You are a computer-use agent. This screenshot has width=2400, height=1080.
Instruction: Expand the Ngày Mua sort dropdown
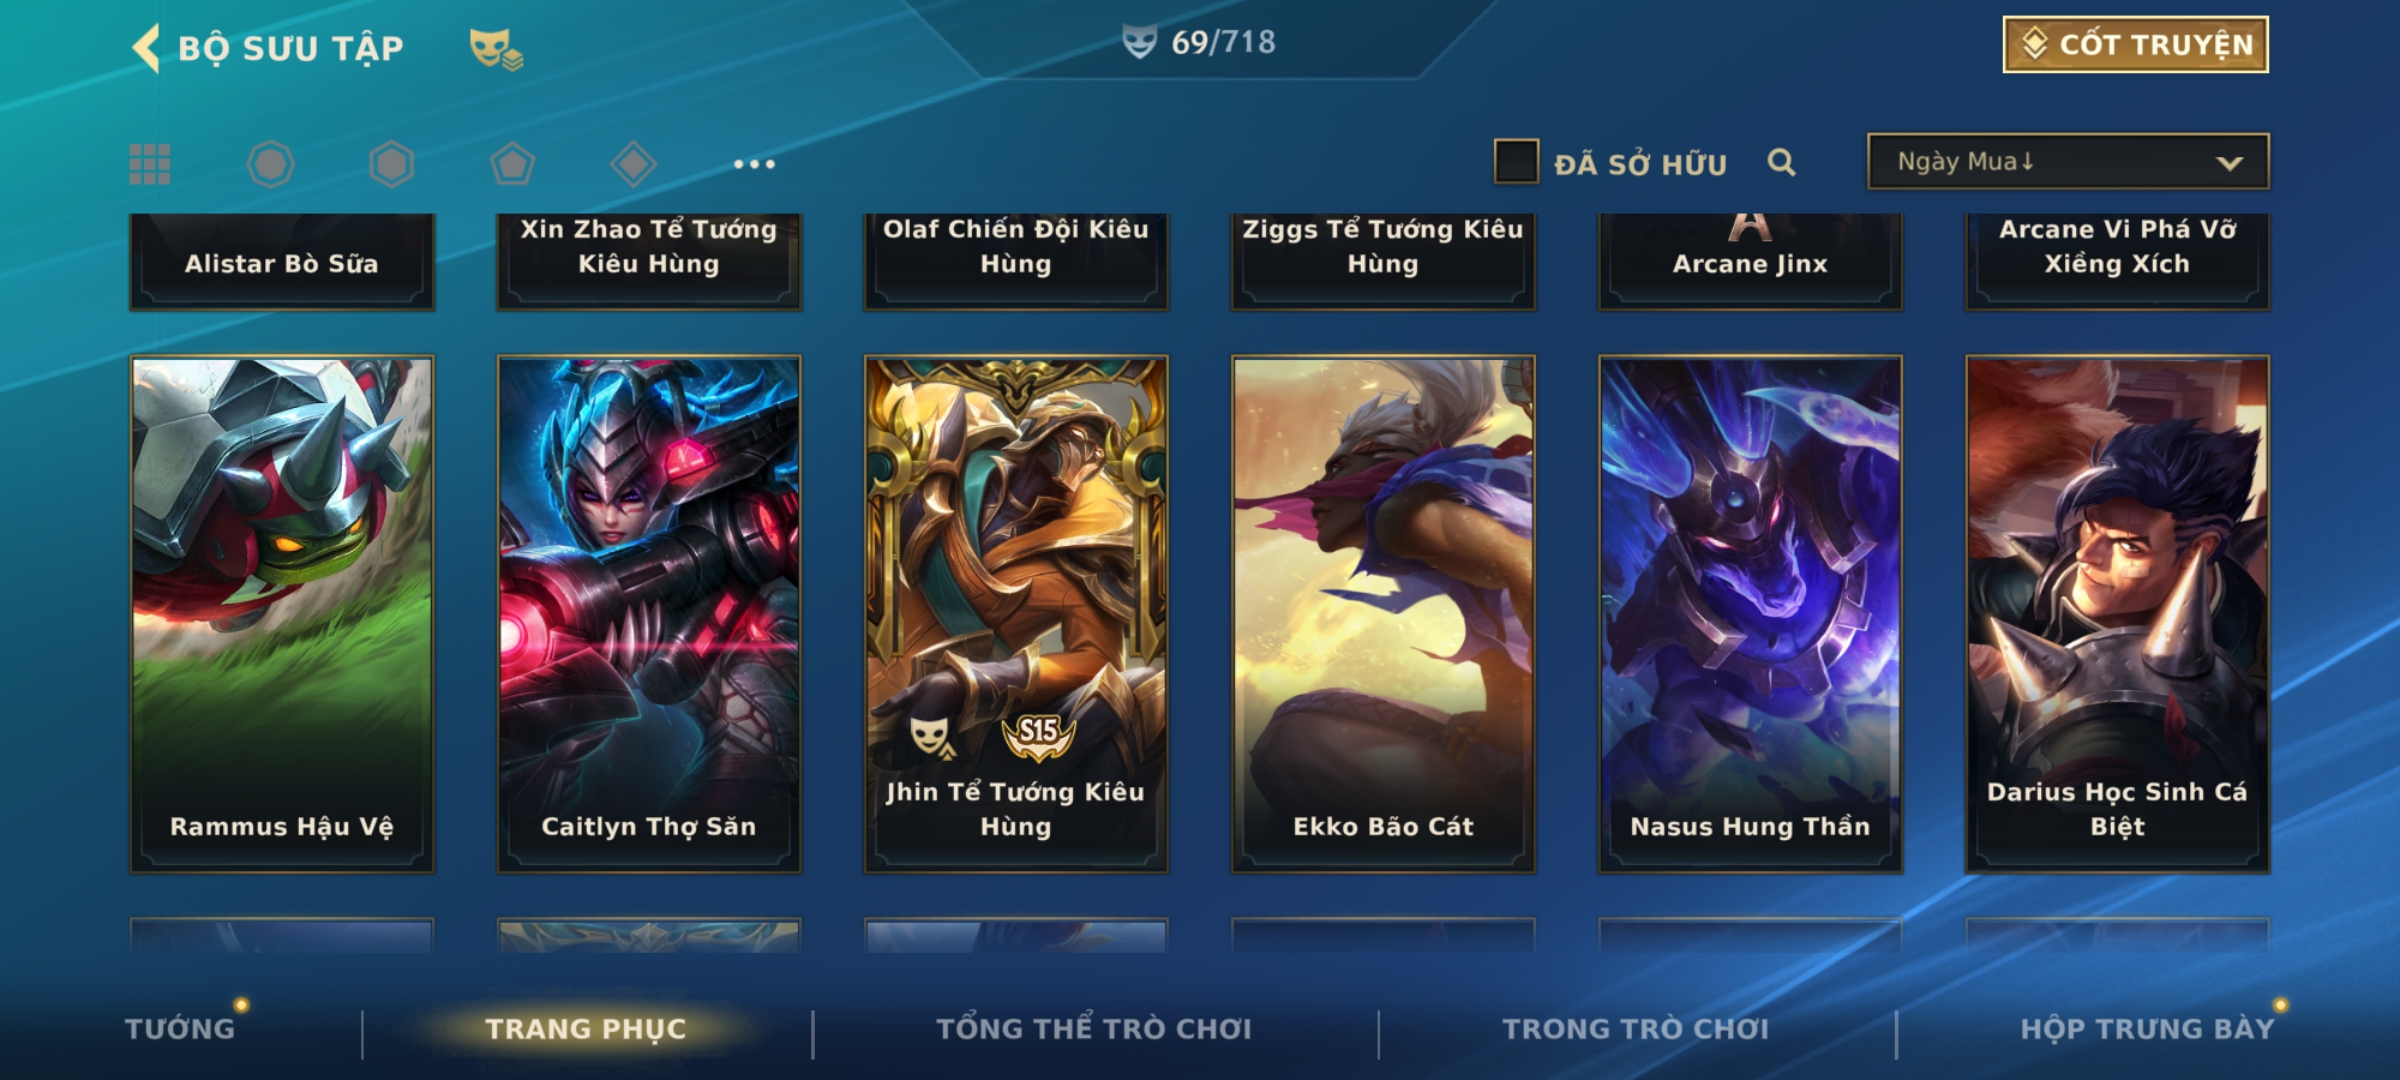click(x=2068, y=162)
